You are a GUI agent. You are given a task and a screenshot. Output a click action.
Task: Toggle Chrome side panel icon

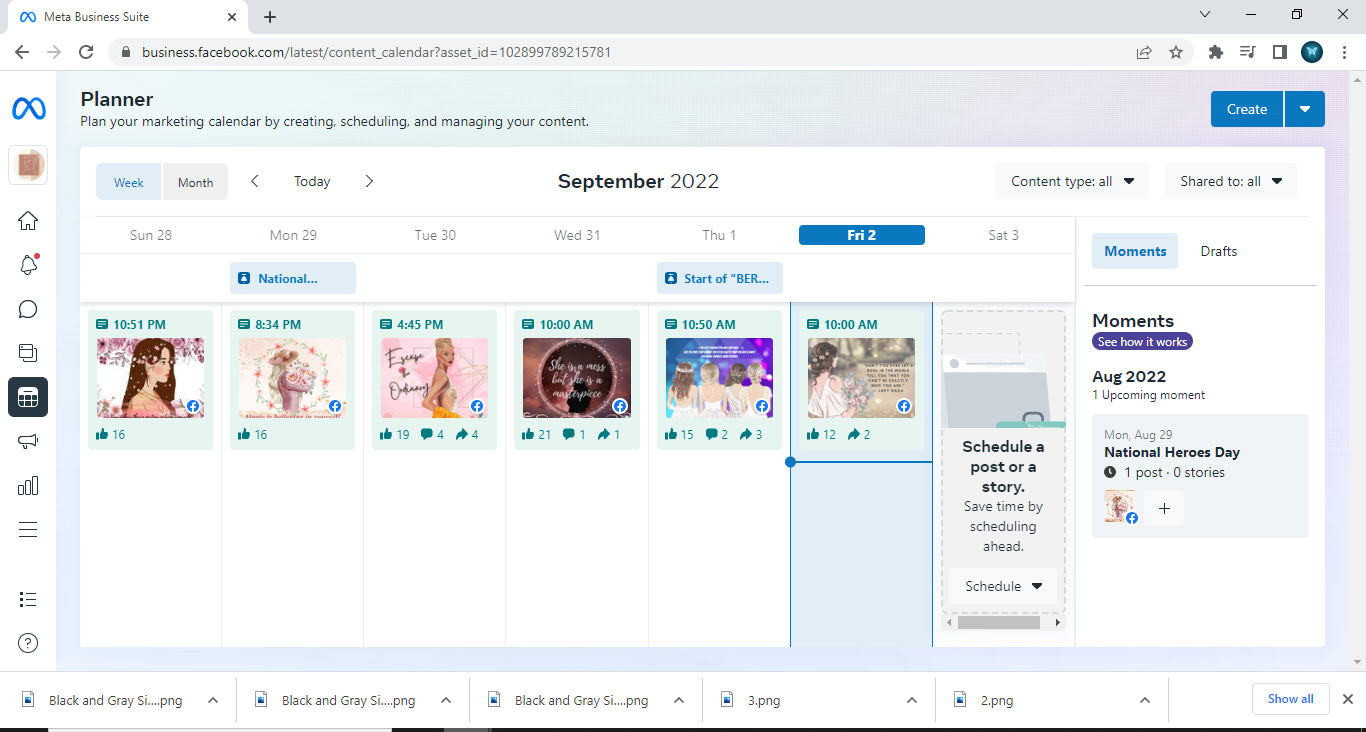[1279, 52]
